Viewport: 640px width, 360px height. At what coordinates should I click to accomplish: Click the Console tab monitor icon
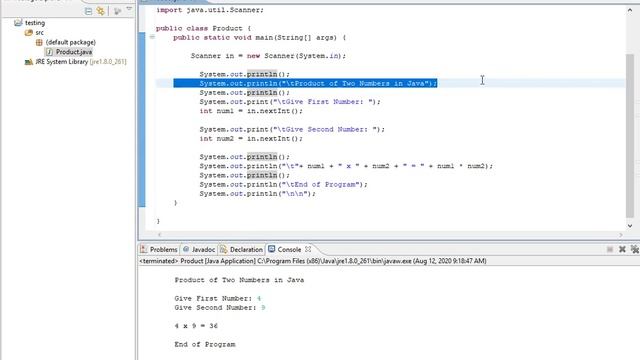click(x=271, y=249)
